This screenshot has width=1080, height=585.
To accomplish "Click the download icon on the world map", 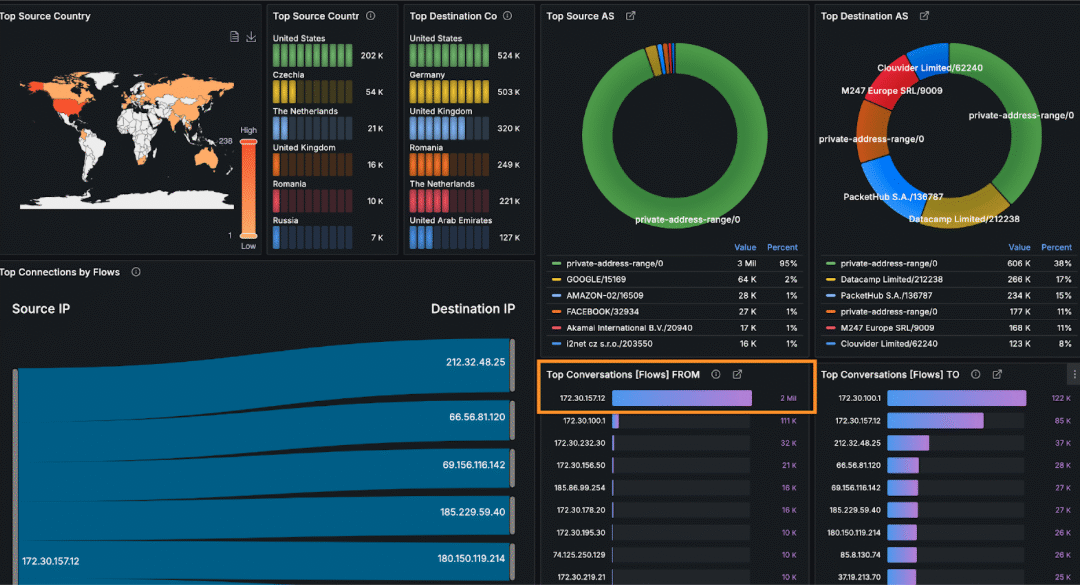I will [x=251, y=37].
